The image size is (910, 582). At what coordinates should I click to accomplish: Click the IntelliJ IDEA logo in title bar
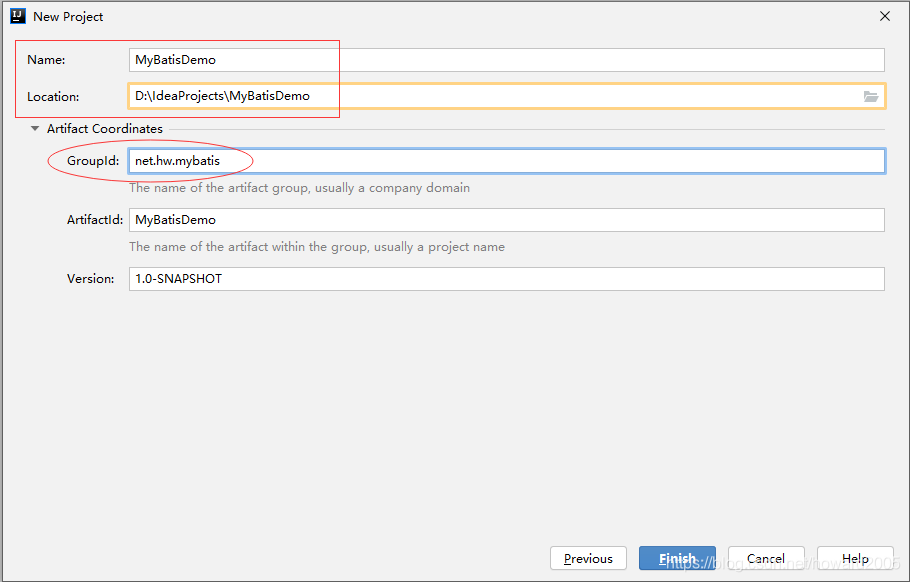18,16
